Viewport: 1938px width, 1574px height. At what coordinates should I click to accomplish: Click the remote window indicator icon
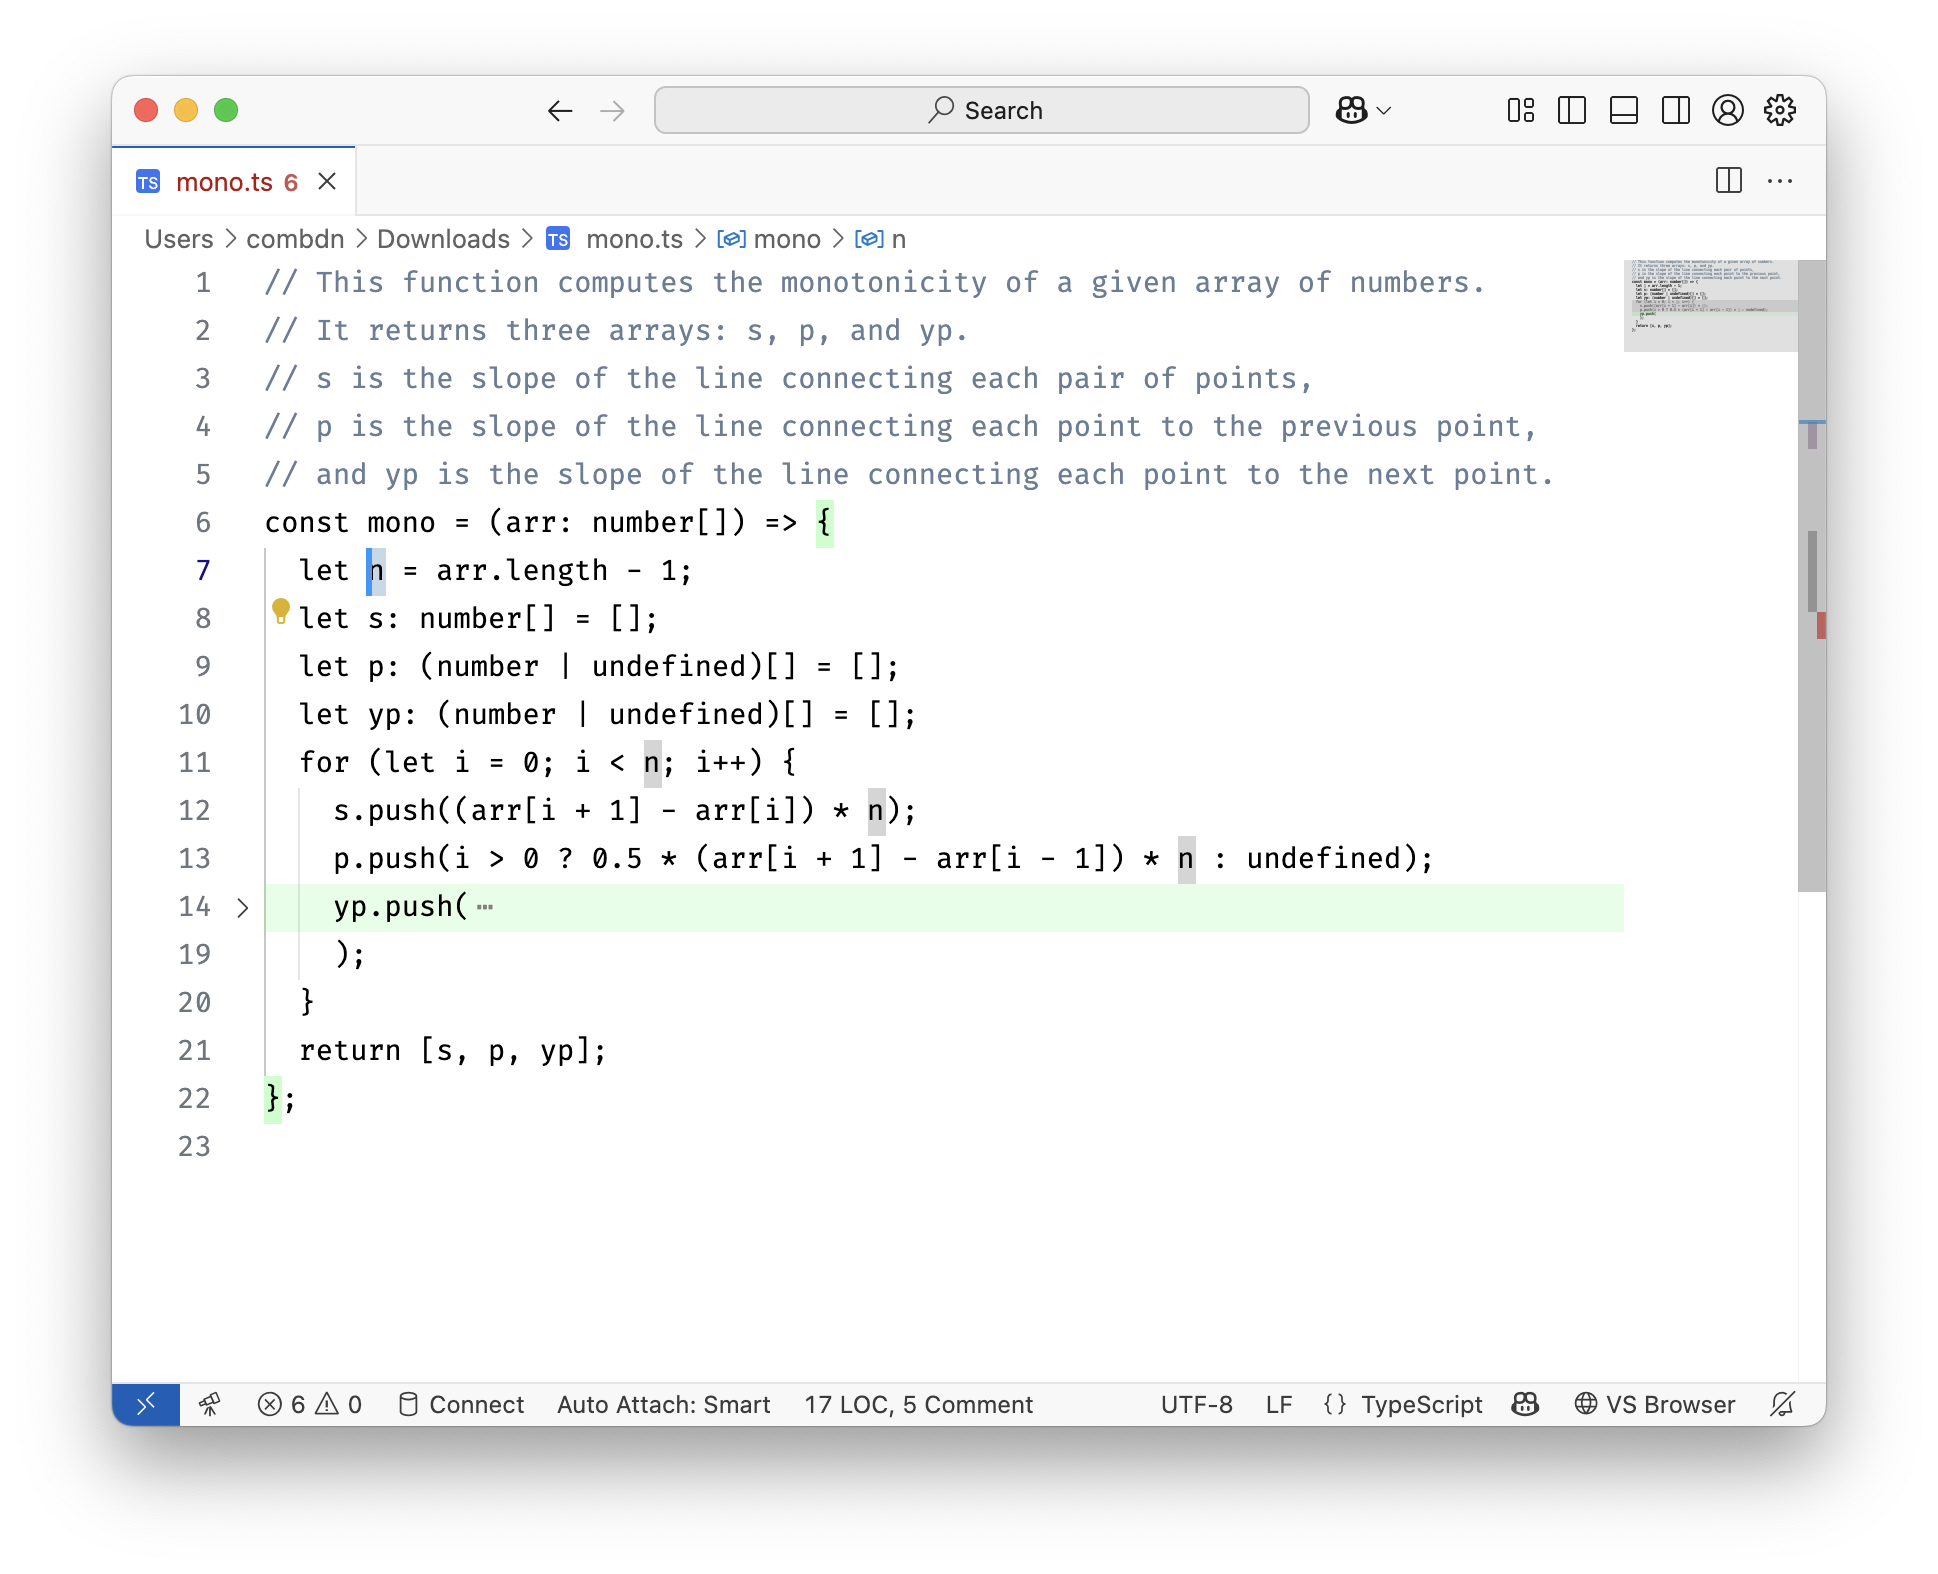click(x=146, y=1404)
